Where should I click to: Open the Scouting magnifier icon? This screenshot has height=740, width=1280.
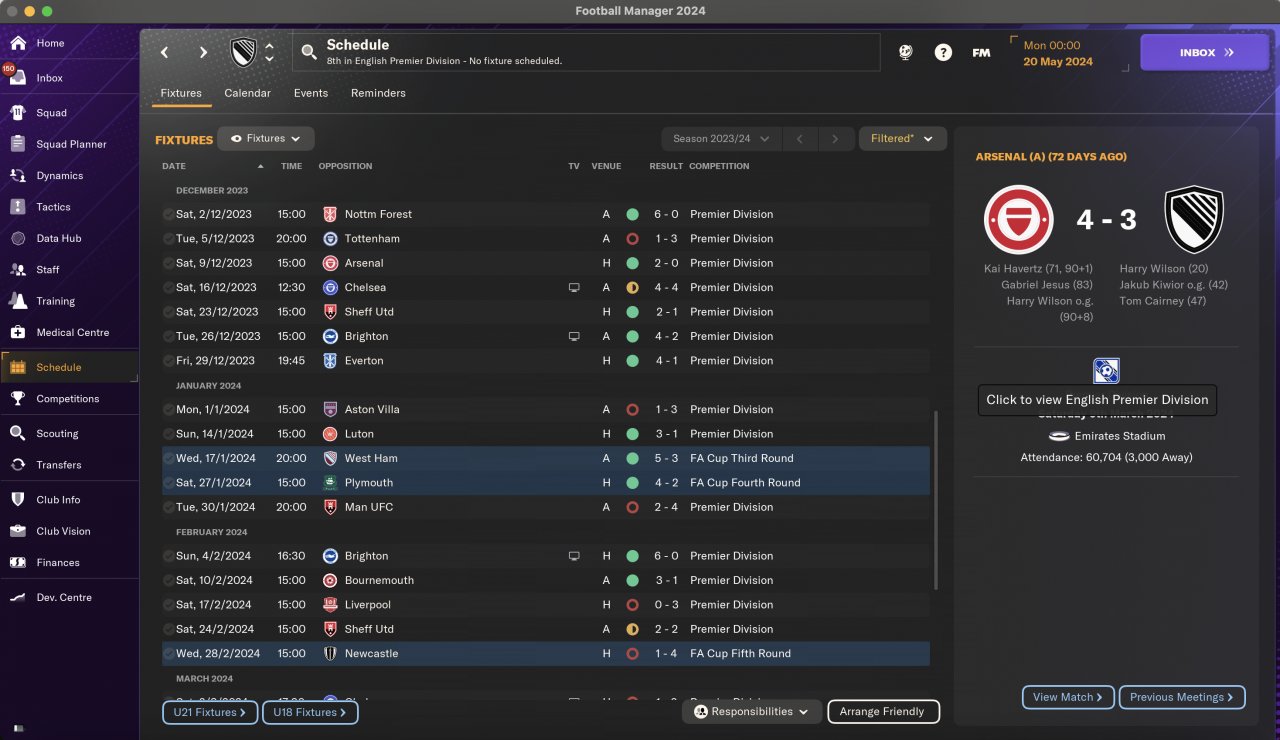[18, 433]
